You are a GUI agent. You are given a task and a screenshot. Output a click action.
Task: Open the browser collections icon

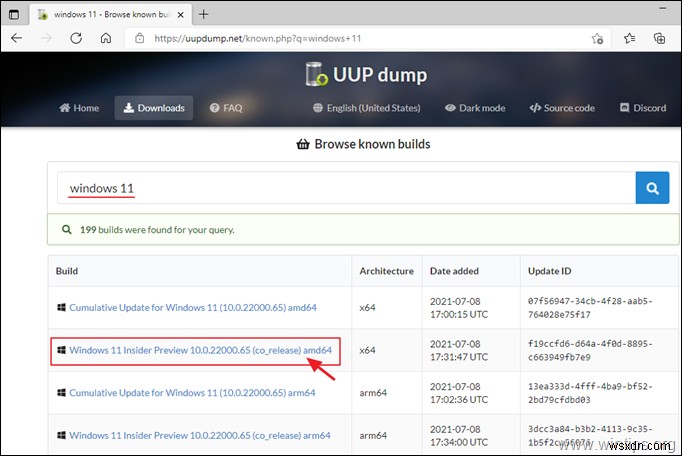coord(659,38)
